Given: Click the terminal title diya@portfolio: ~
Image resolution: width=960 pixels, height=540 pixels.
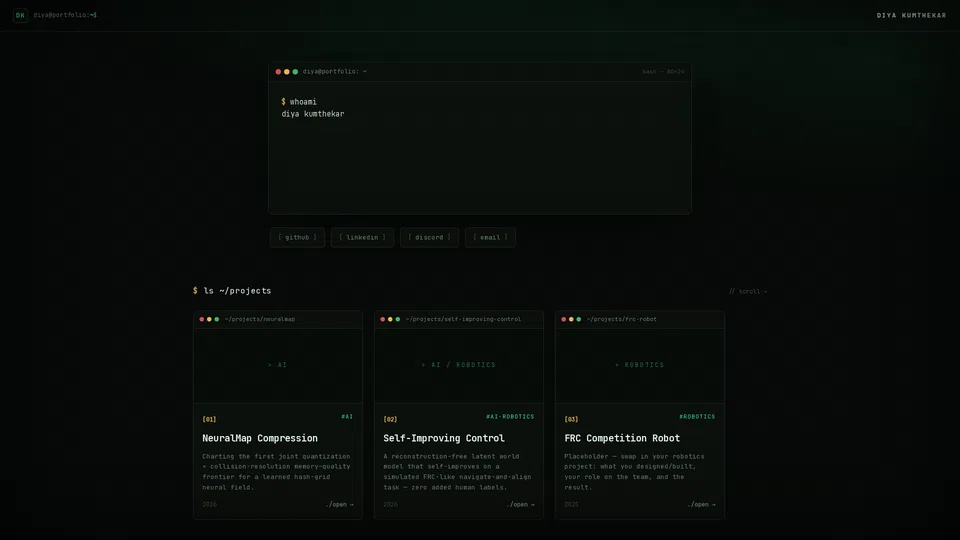Looking at the screenshot, I should [334, 72].
